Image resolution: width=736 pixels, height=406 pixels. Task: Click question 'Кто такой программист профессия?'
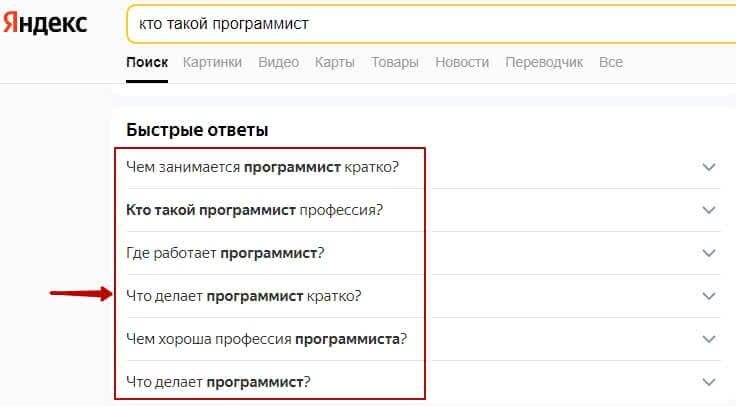point(254,210)
